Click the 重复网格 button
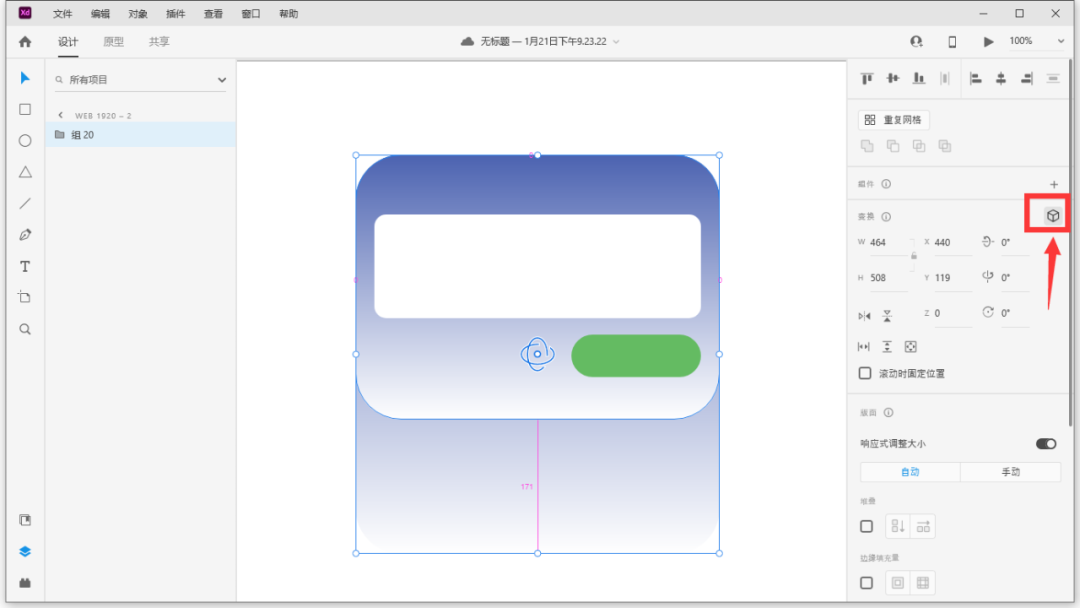Screen dimensions: 1080x608 894,120
